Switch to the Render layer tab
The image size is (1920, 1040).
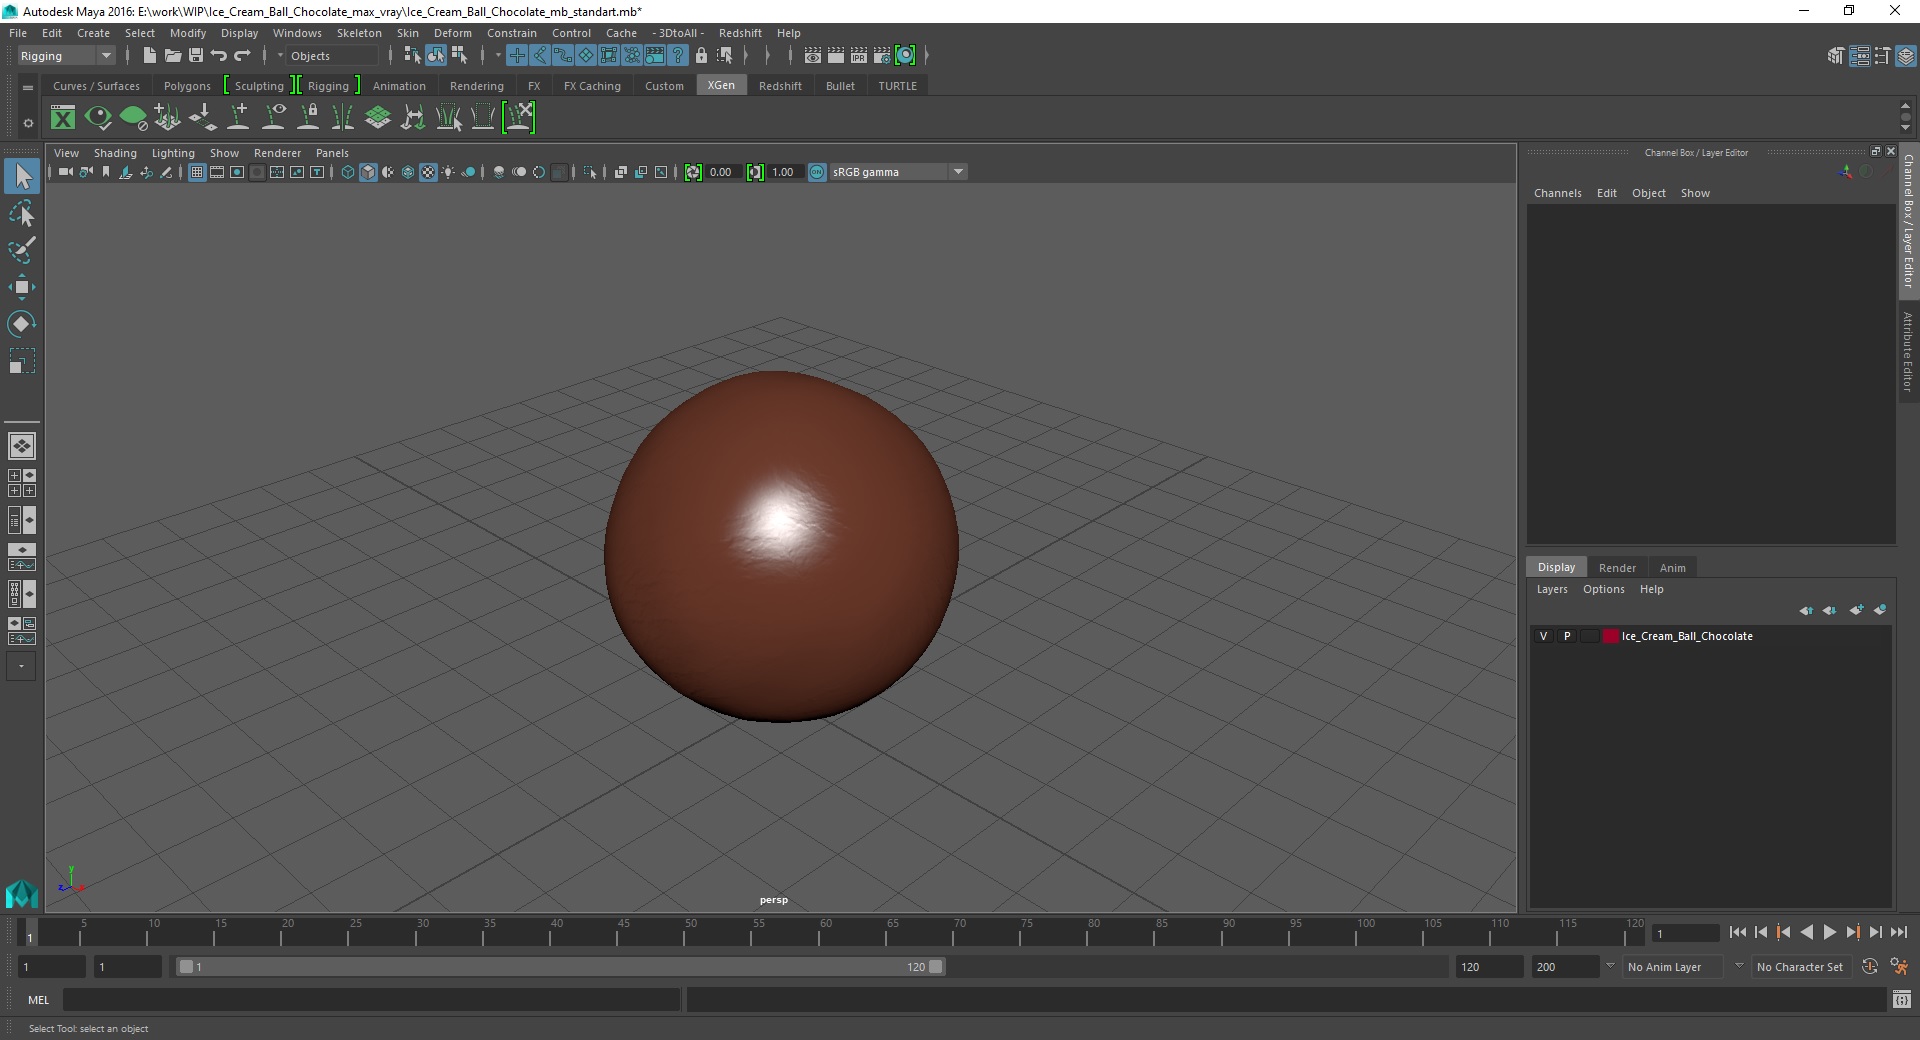click(1617, 568)
